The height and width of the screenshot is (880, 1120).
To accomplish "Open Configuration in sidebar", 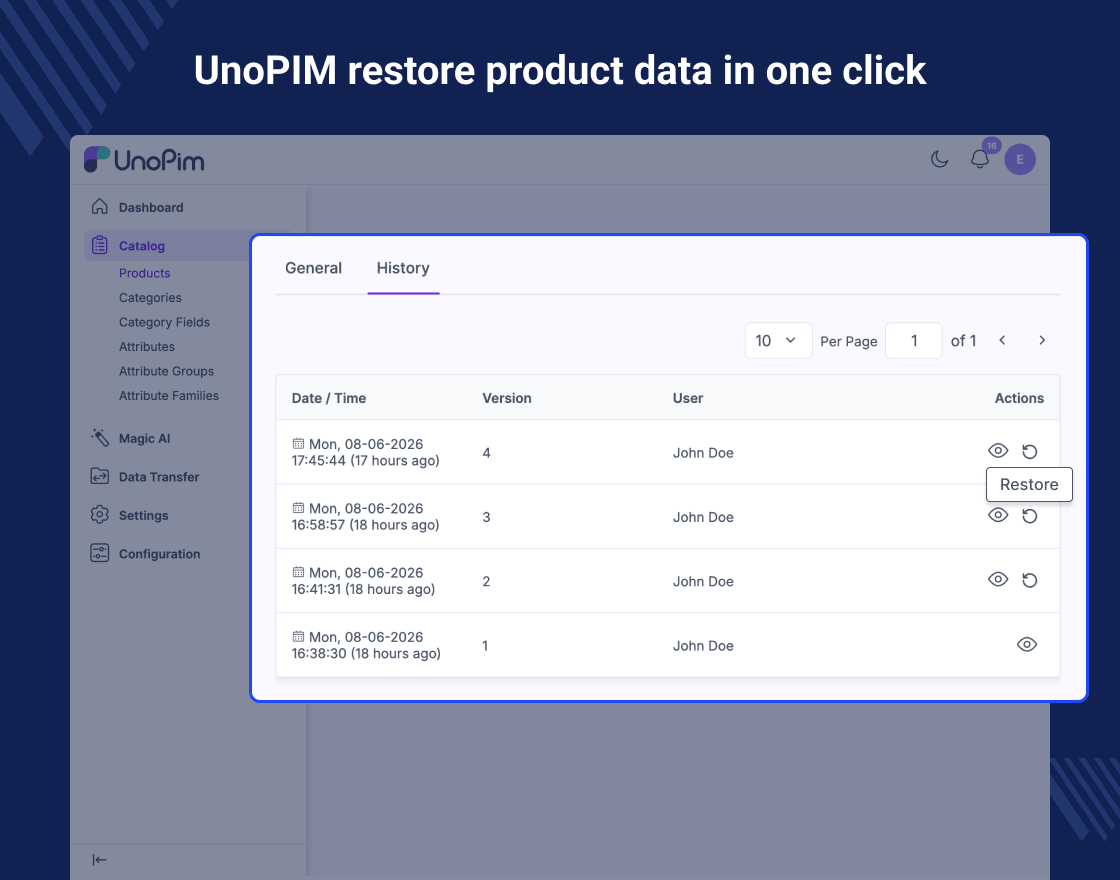I will tap(159, 554).
